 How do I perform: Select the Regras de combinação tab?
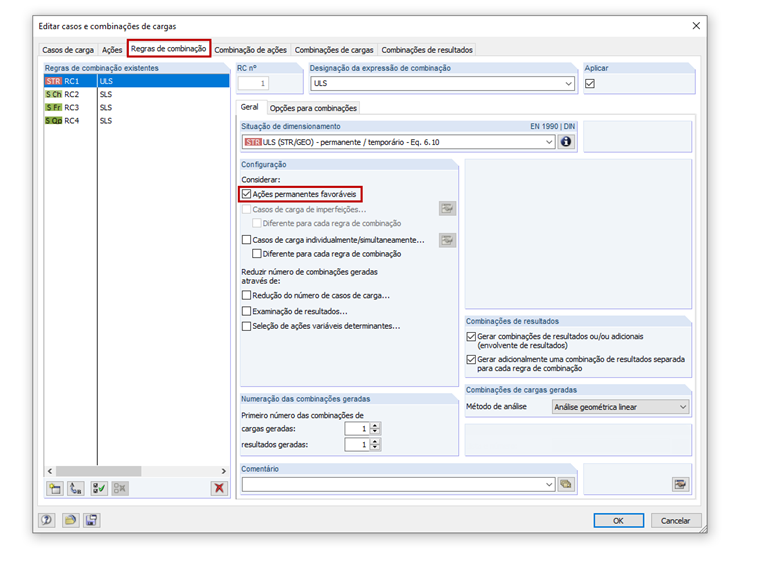169,48
